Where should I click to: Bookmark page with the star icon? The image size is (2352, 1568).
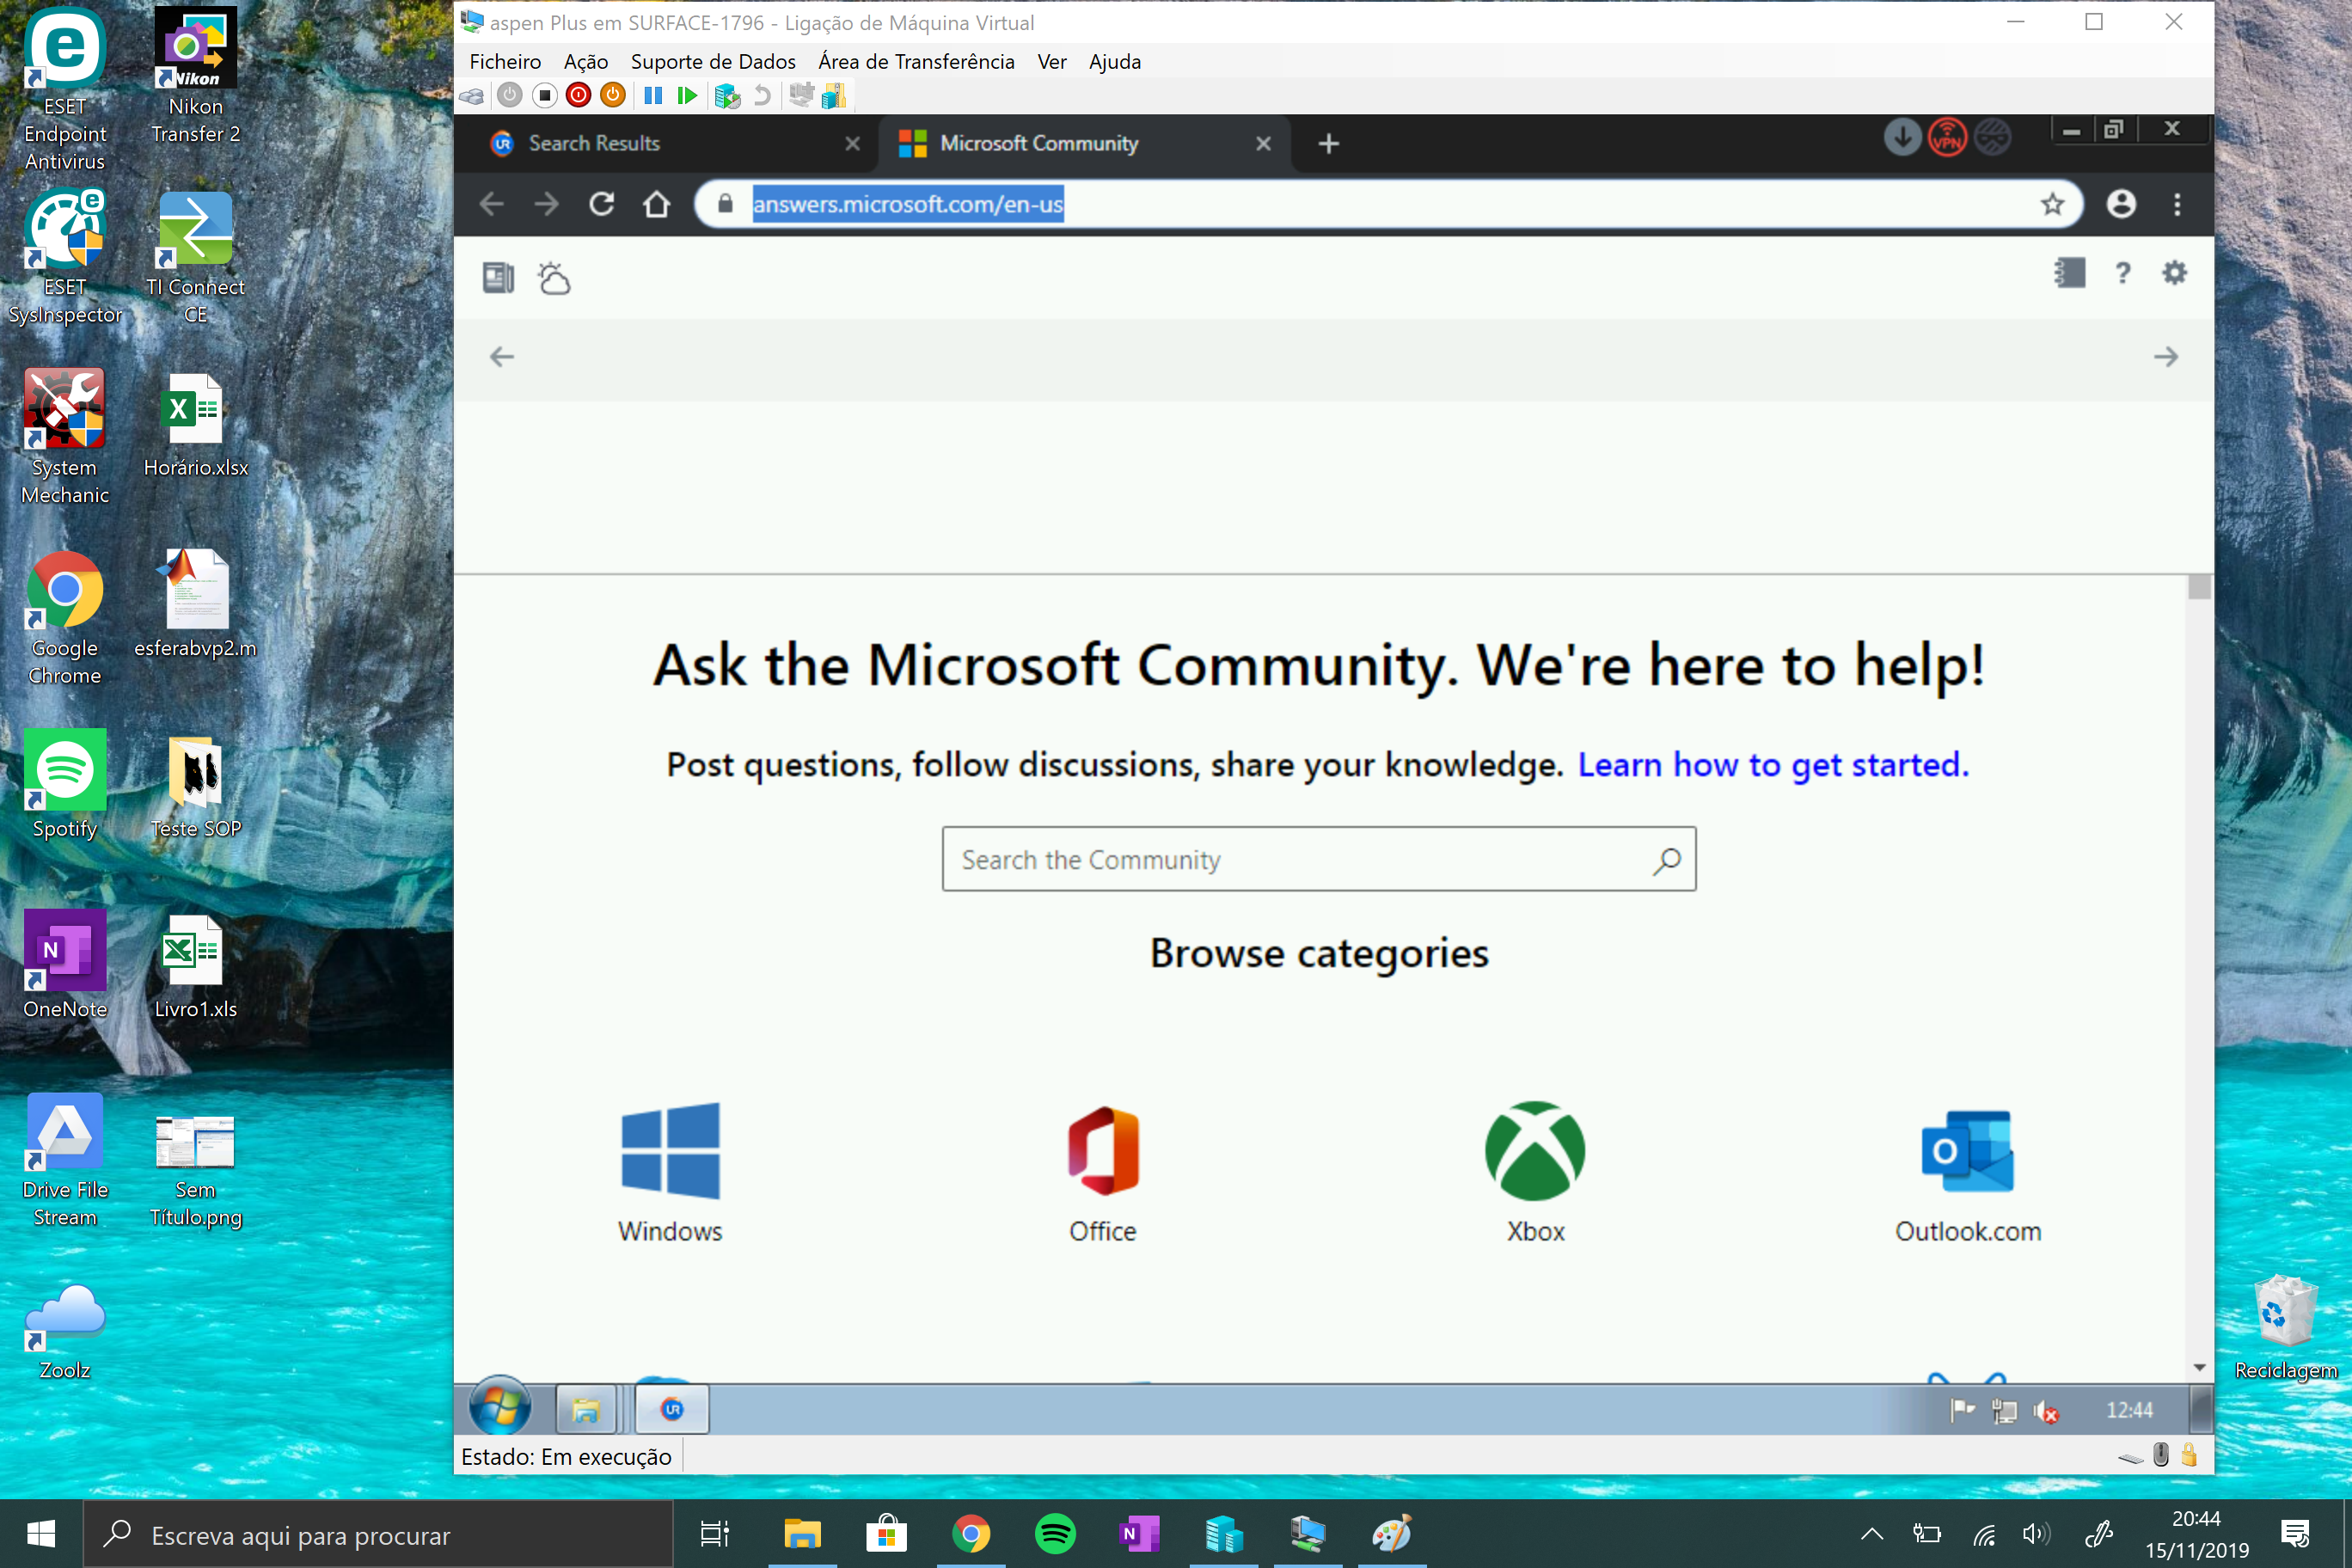[x=2052, y=204]
